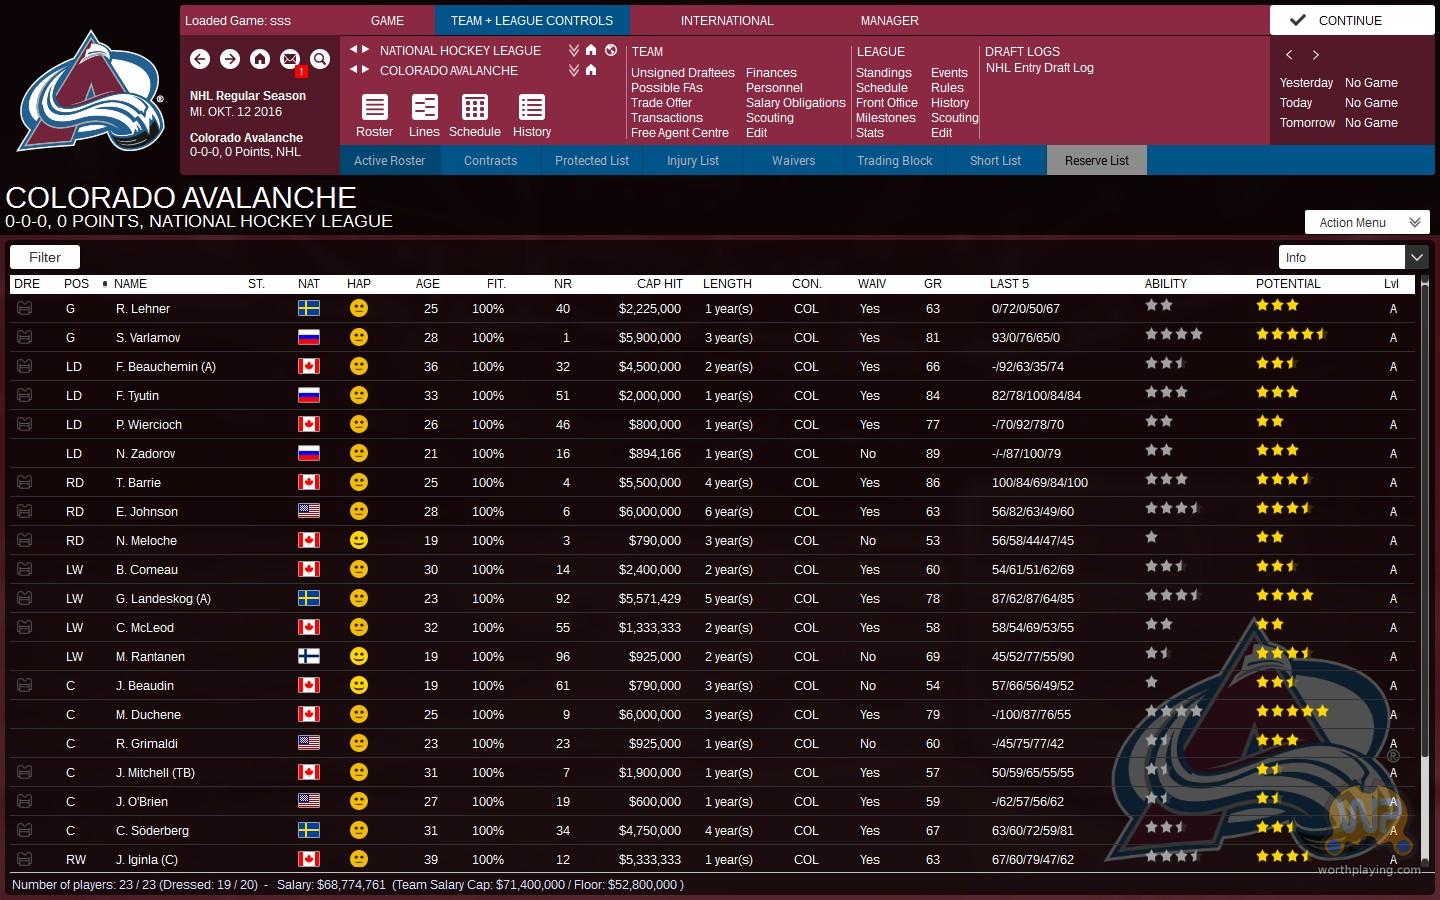Sort roster by the Potential column
The width and height of the screenshot is (1440, 900).
[x=1288, y=284]
